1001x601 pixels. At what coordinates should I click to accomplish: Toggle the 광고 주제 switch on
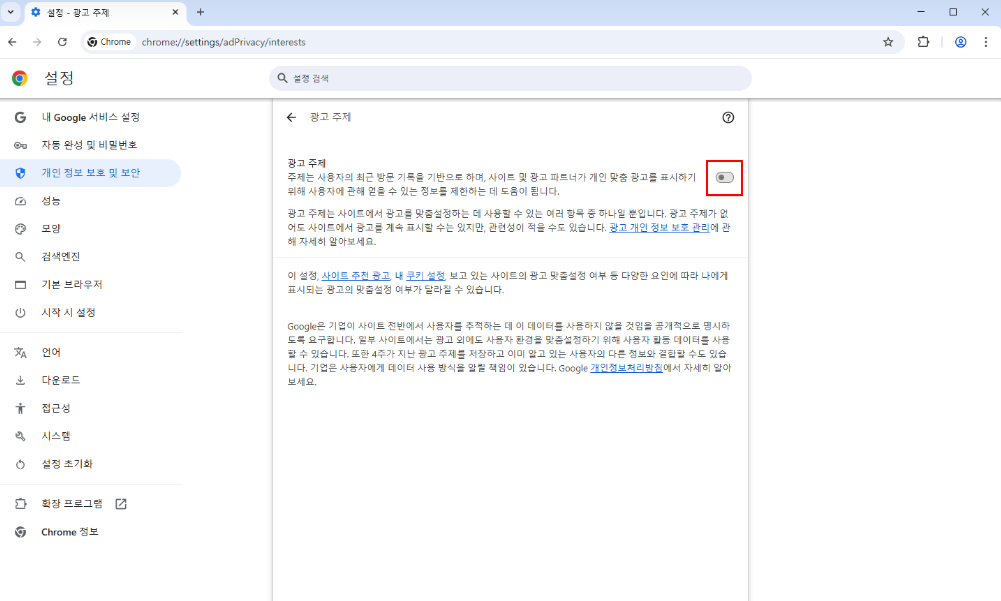tap(725, 178)
